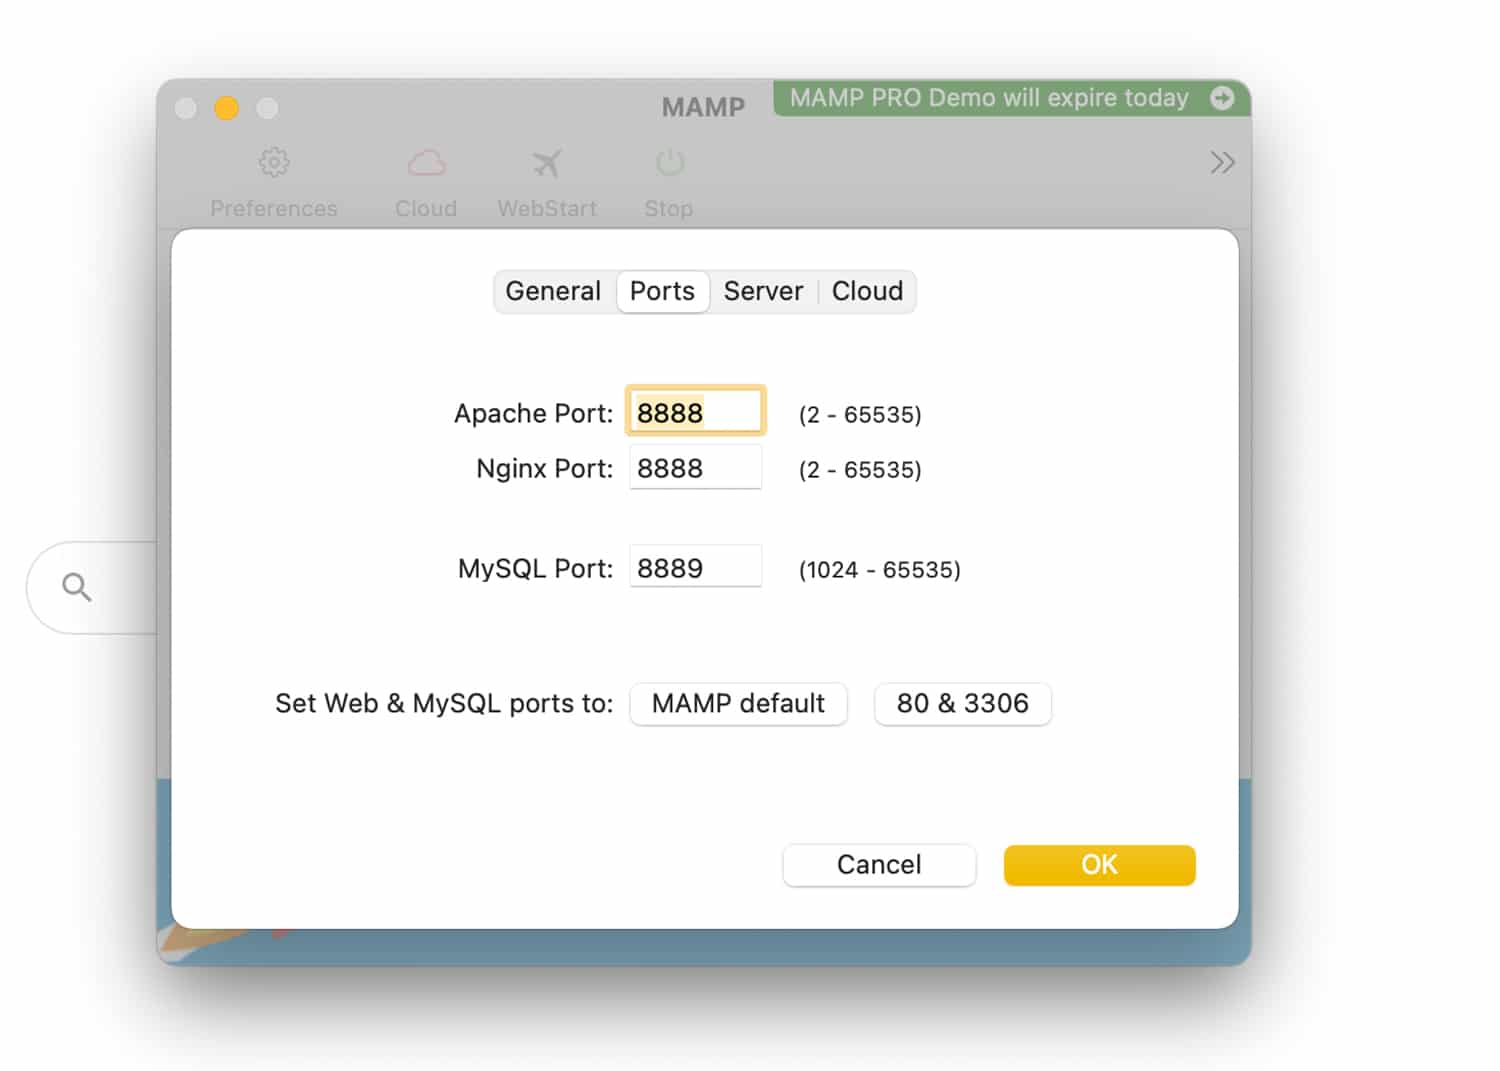Confirm settings with the OK button

tap(1099, 865)
